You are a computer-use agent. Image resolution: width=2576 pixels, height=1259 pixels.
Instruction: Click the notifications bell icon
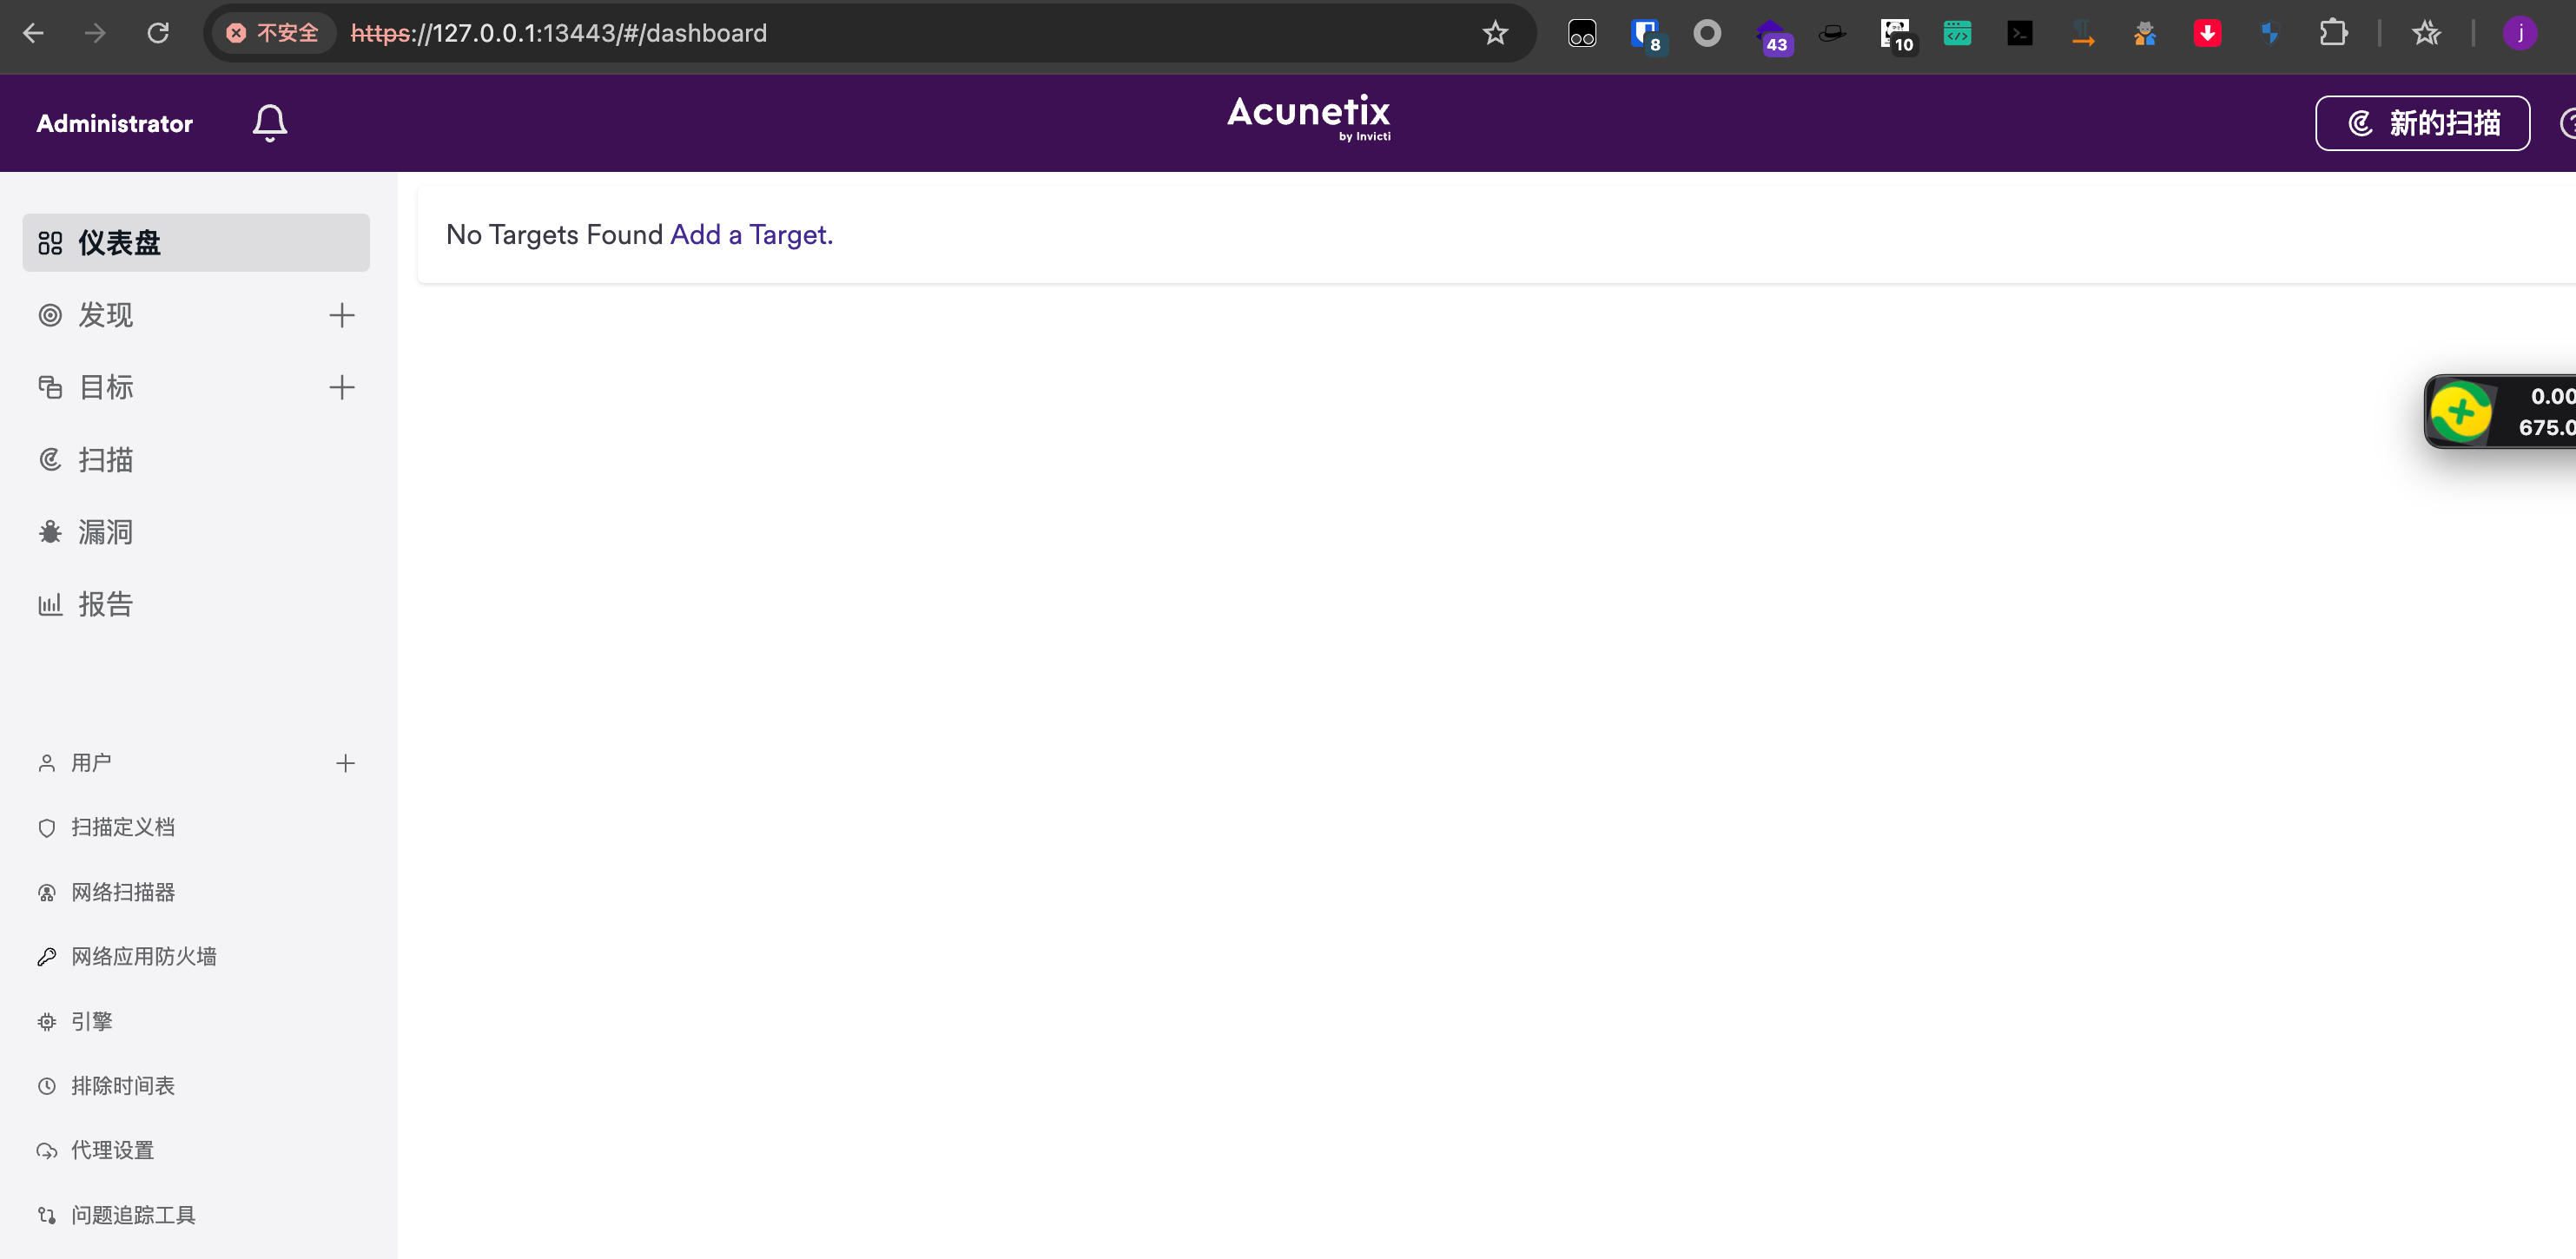(269, 123)
